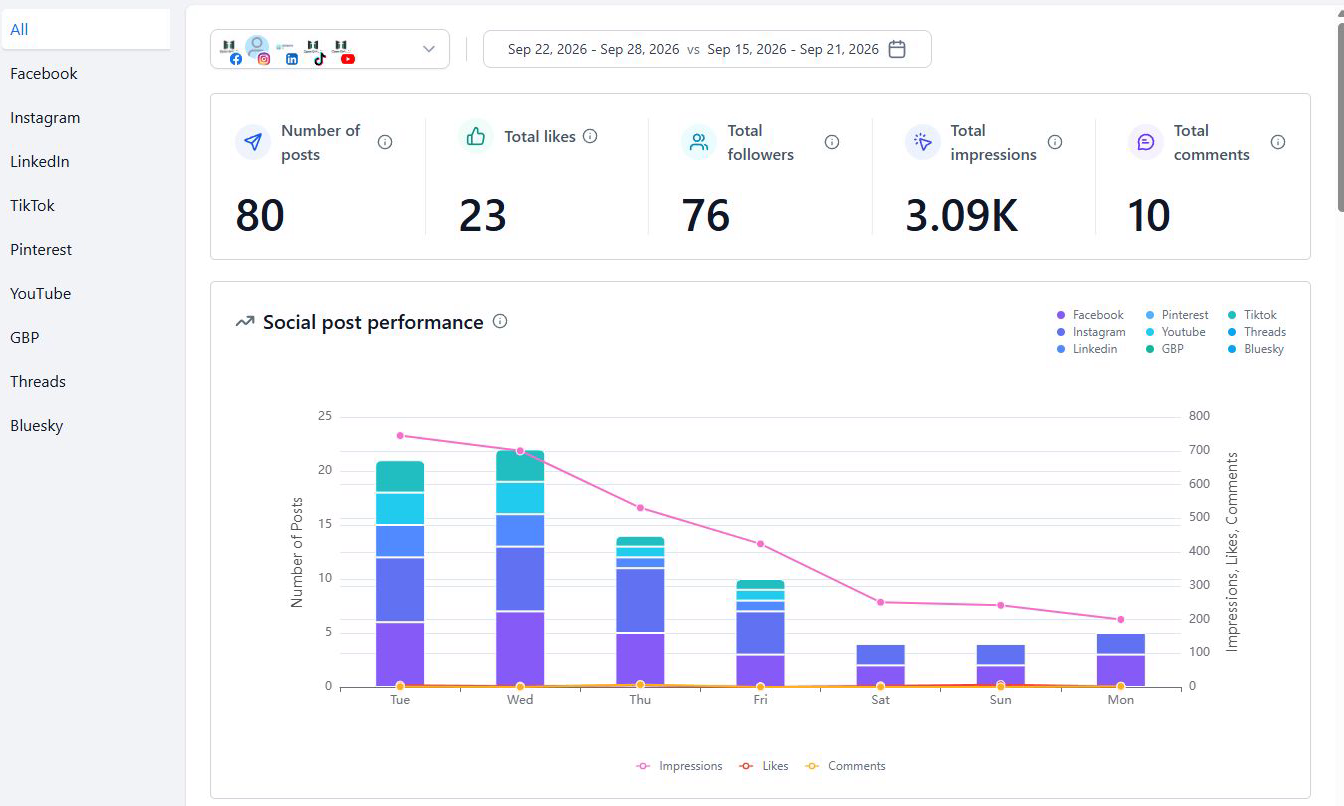This screenshot has height=806, width=1344.
Task: Click the LinkedIn account avatar in selector
Action: pos(287,53)
